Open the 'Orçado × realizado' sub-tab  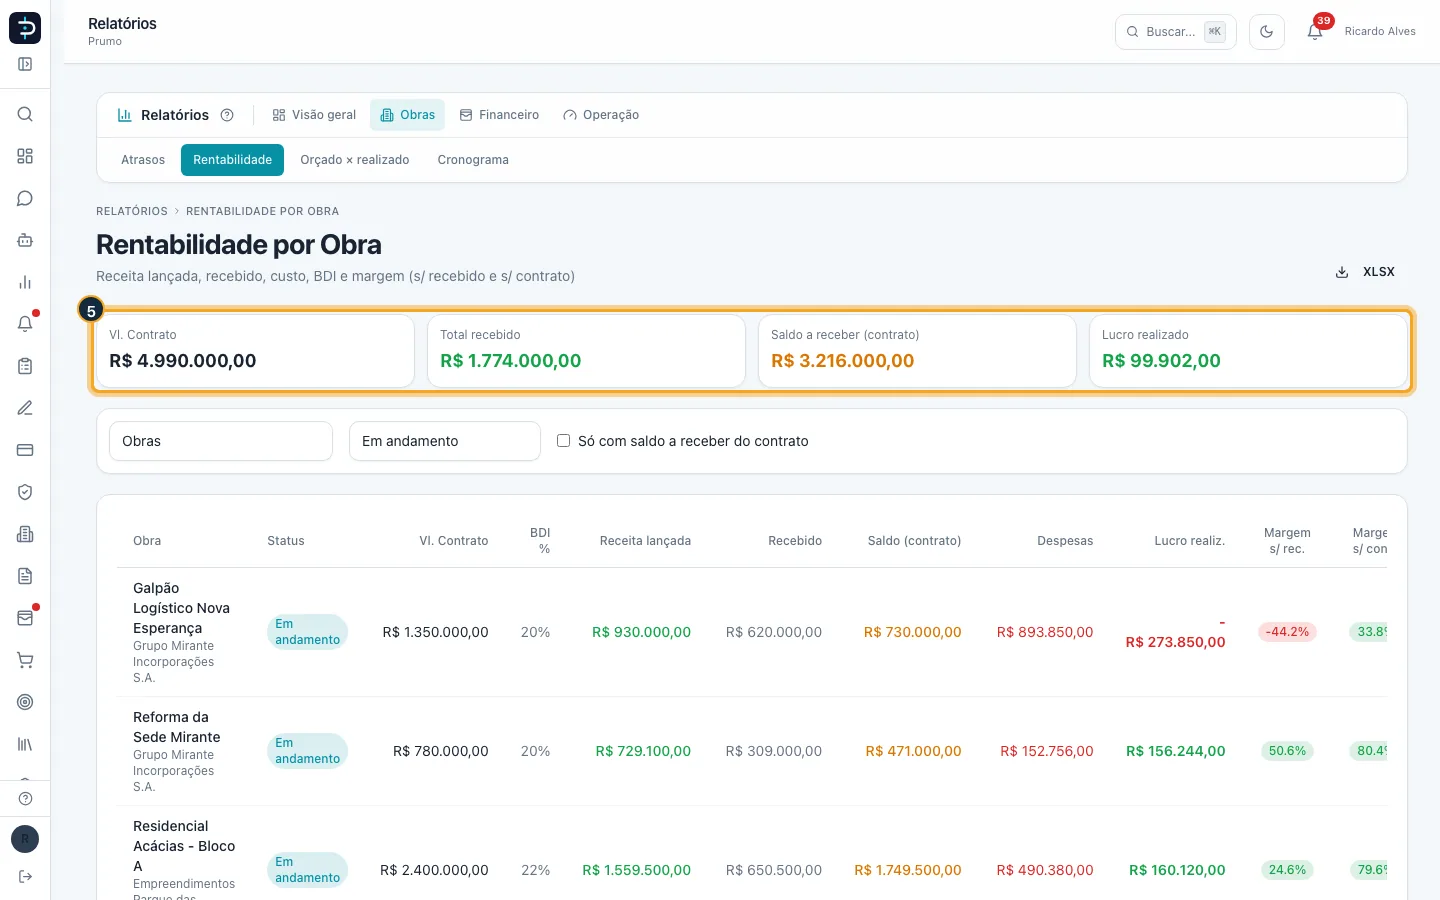(x=355, y=160)
